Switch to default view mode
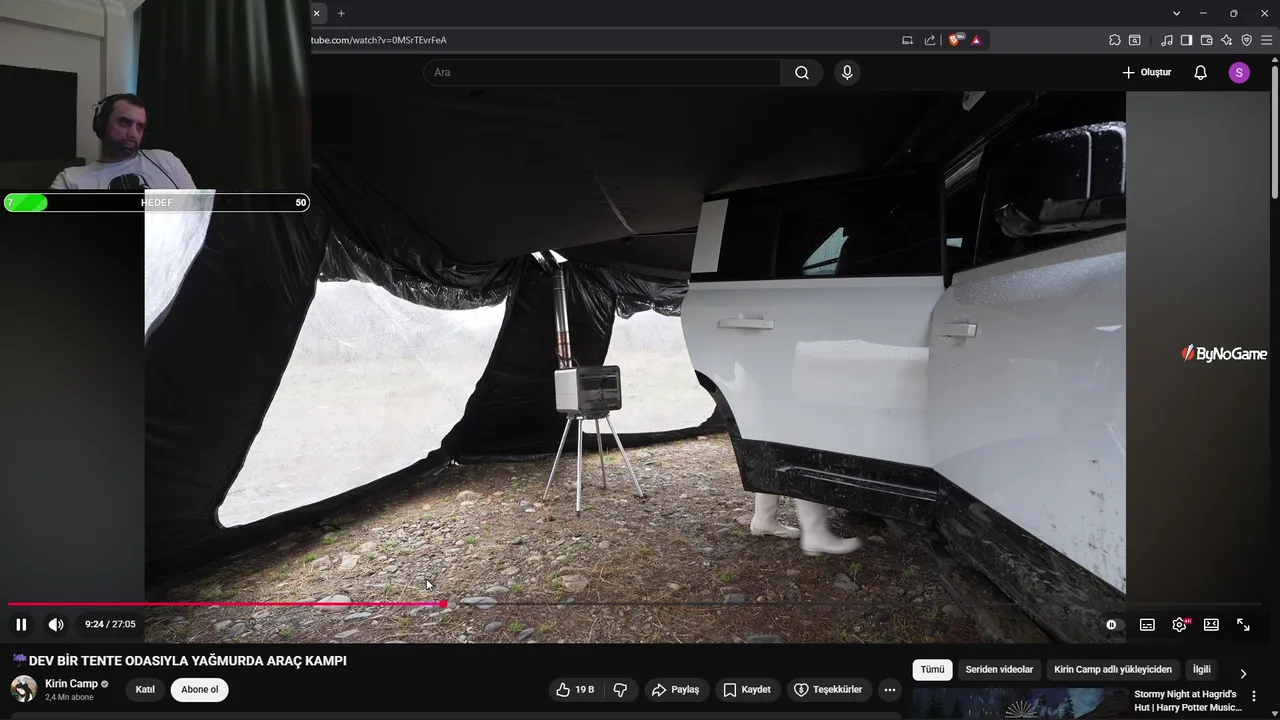The height and width of the screenshot is (720, 1280). 1211,624
